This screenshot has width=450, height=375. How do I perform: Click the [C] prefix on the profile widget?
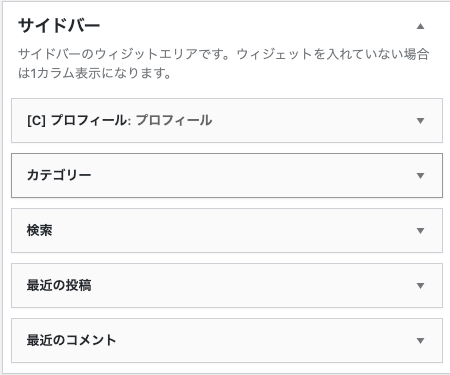coord(36,121)
